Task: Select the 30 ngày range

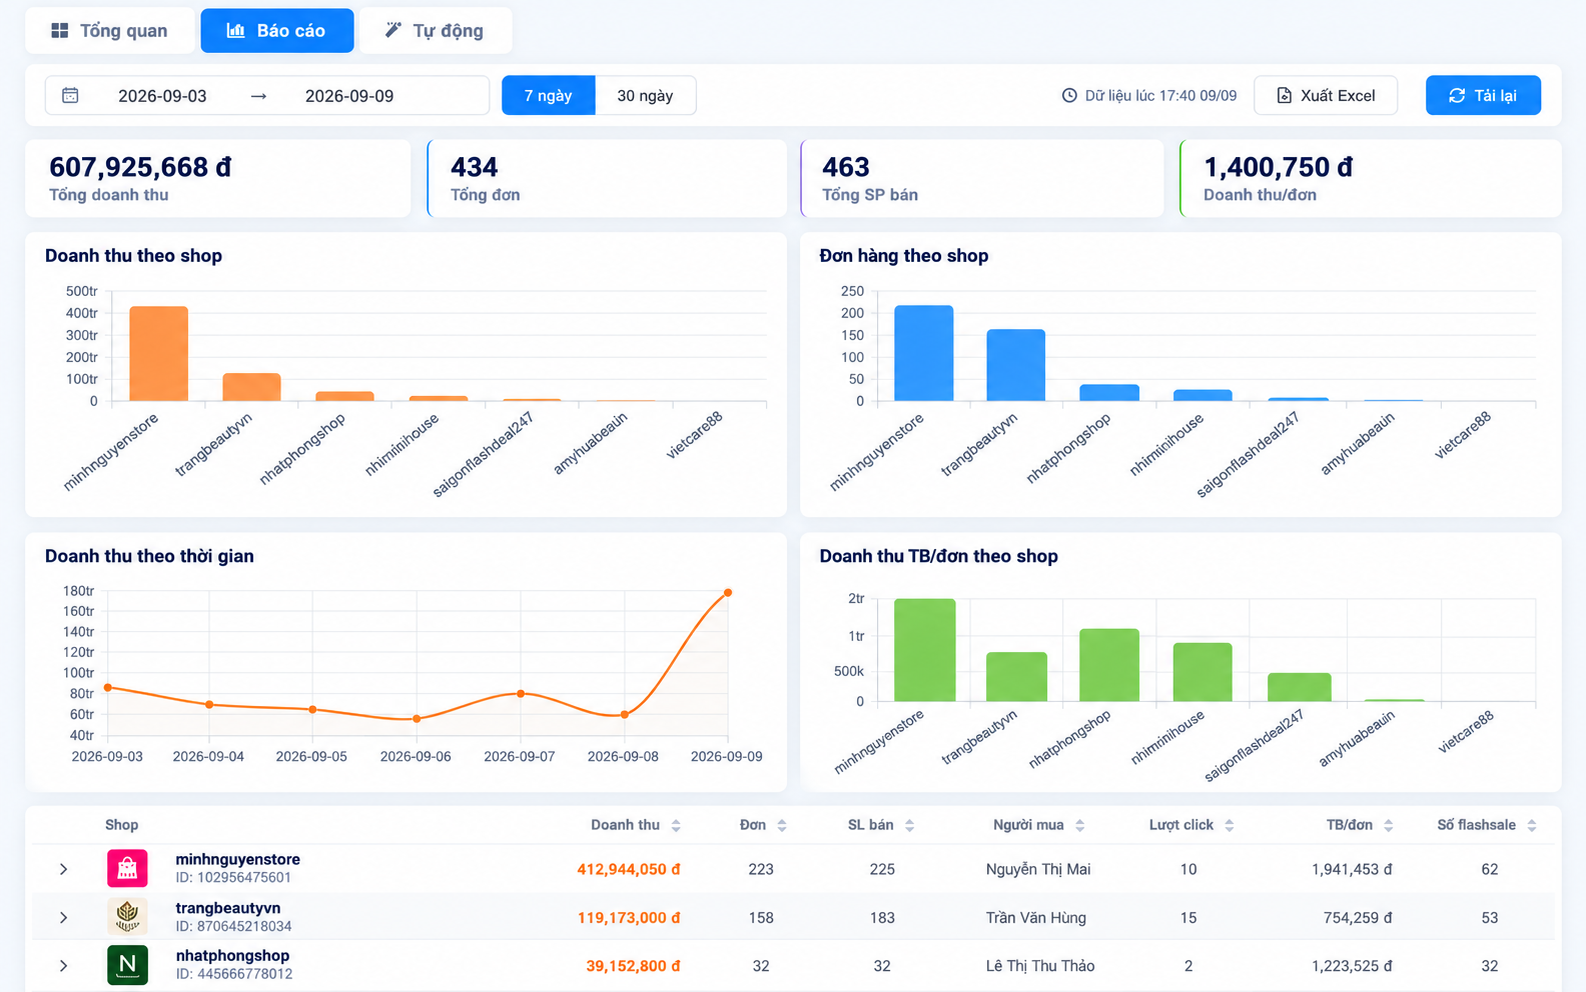Action: point(645,96)
